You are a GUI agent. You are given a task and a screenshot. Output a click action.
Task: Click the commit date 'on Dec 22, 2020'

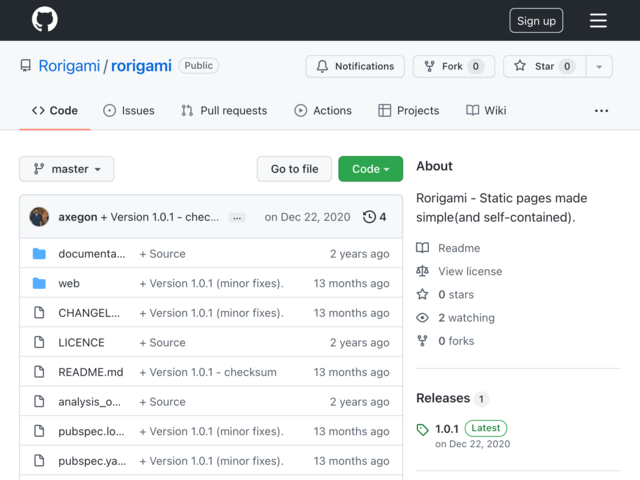[x=307, y=217]
